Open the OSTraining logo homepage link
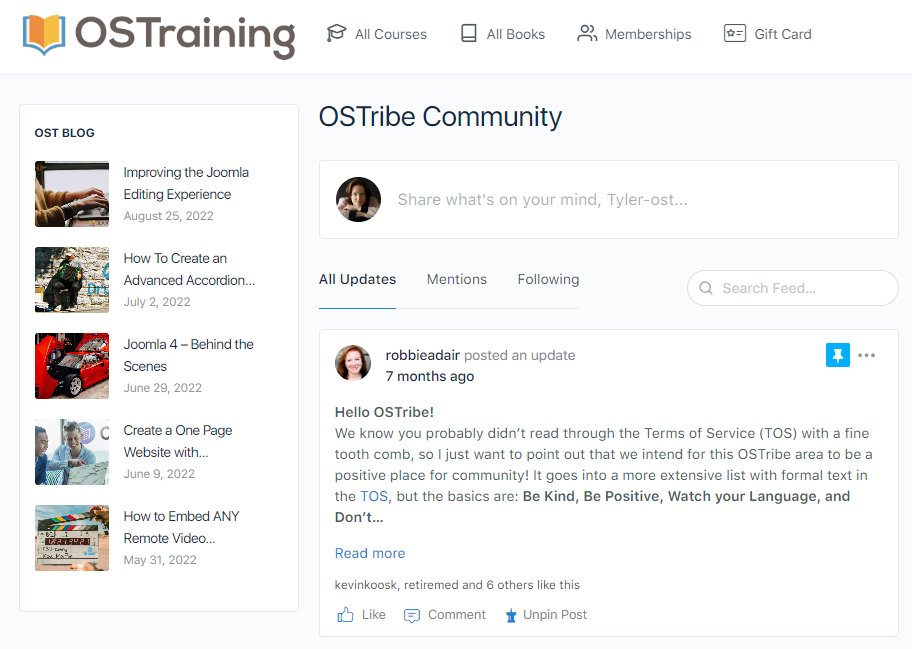The height and width of the screenshot is (649, 912). 159,35
